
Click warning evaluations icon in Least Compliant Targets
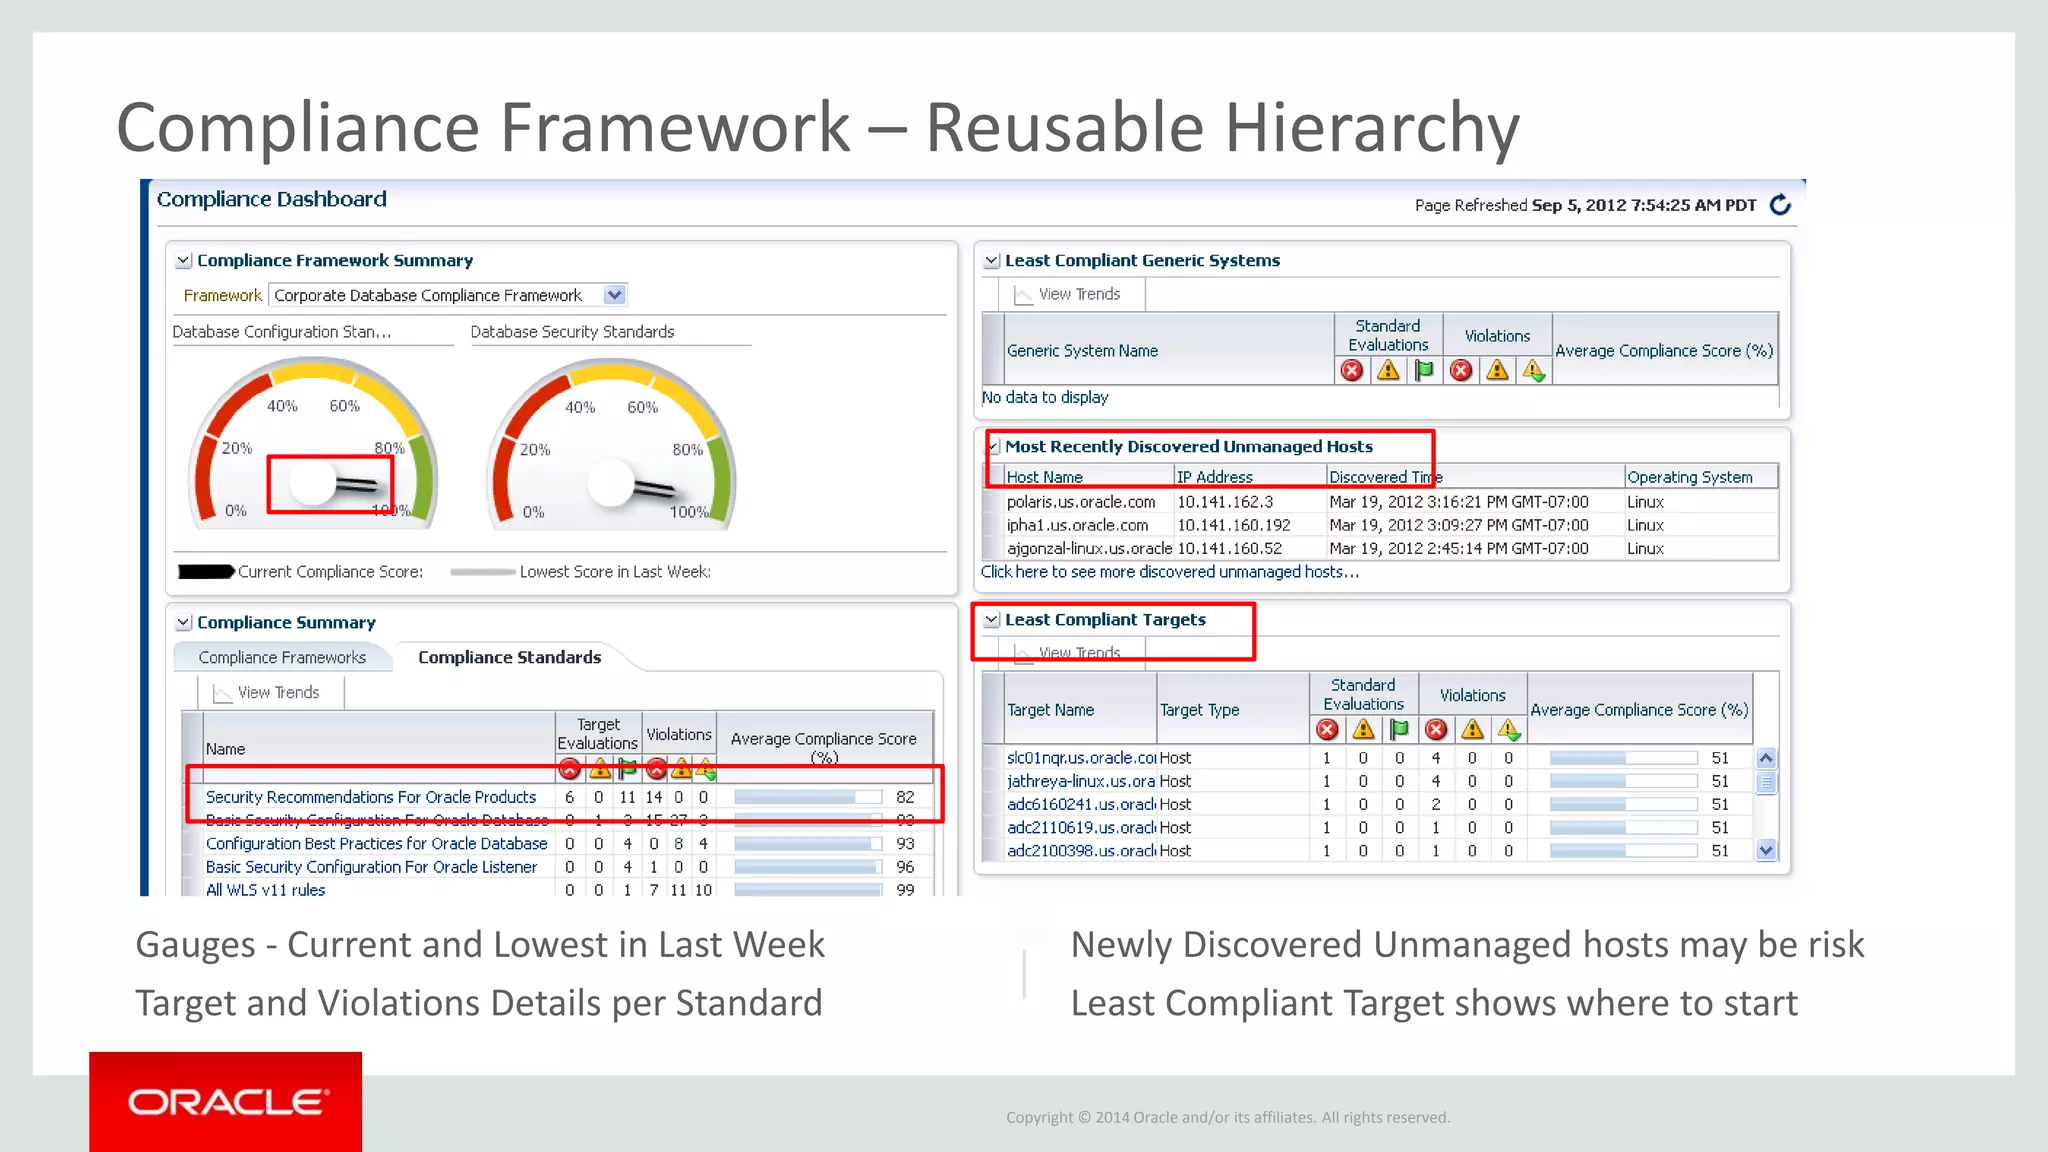pos(1363,730)
